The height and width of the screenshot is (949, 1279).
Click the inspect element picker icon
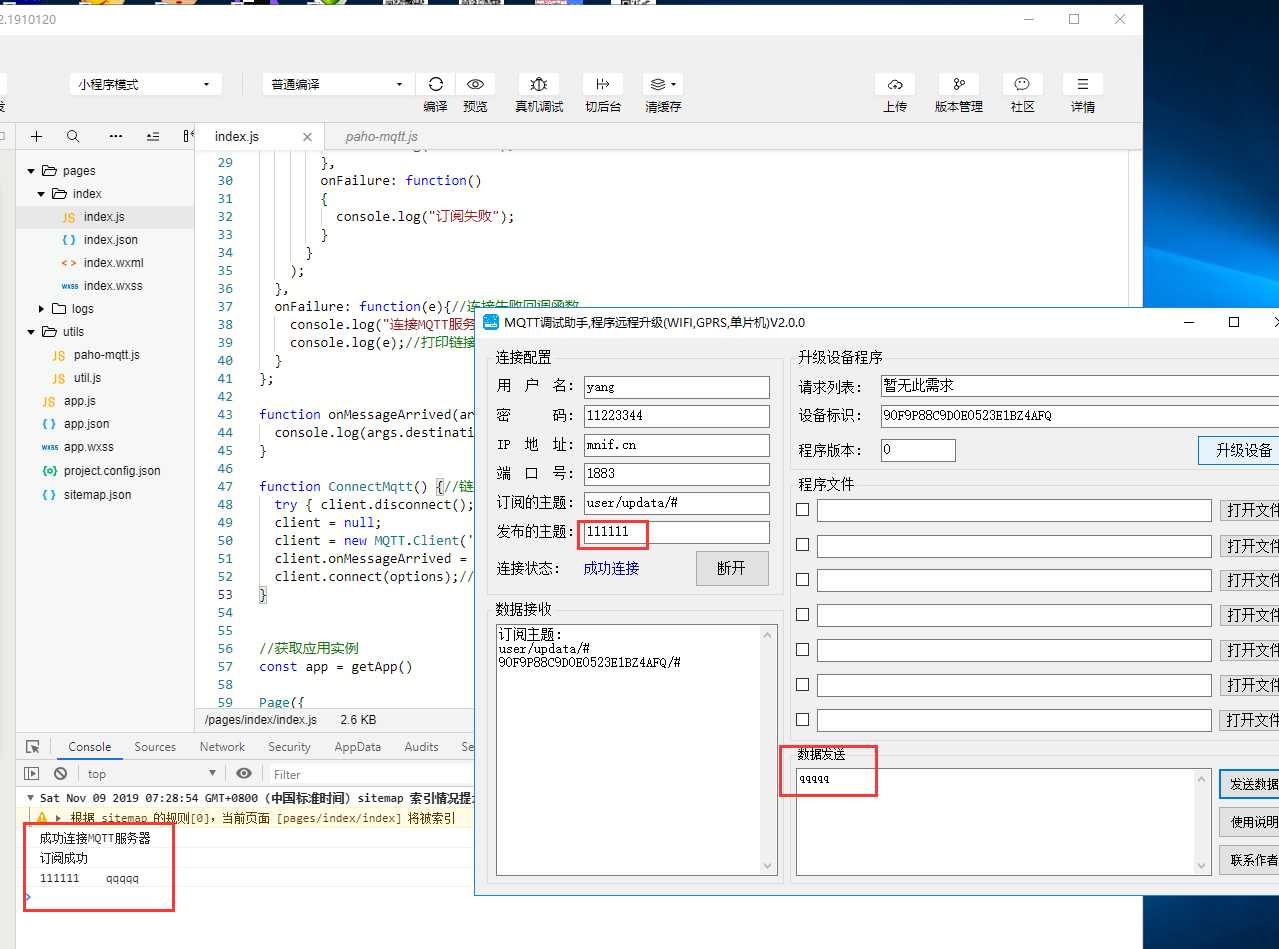point(32,747)
